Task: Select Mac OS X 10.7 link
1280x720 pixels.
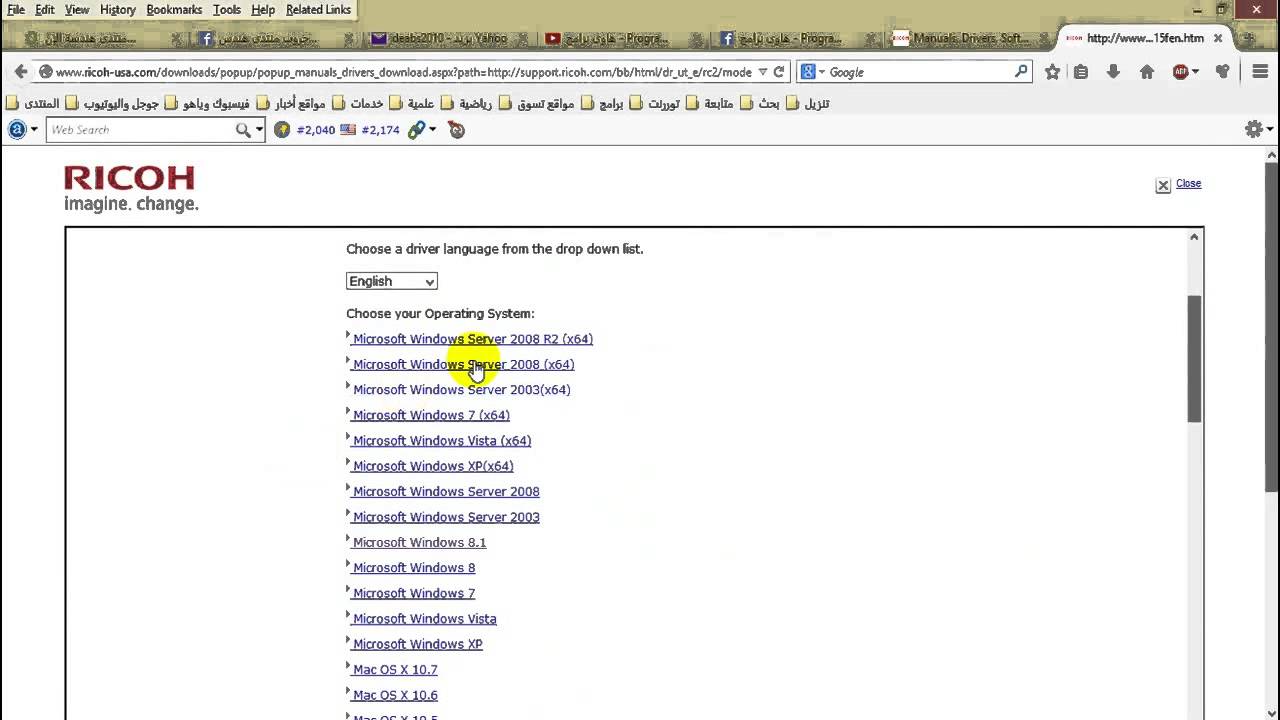Action: pyautogui.click(x=394, y=670)
